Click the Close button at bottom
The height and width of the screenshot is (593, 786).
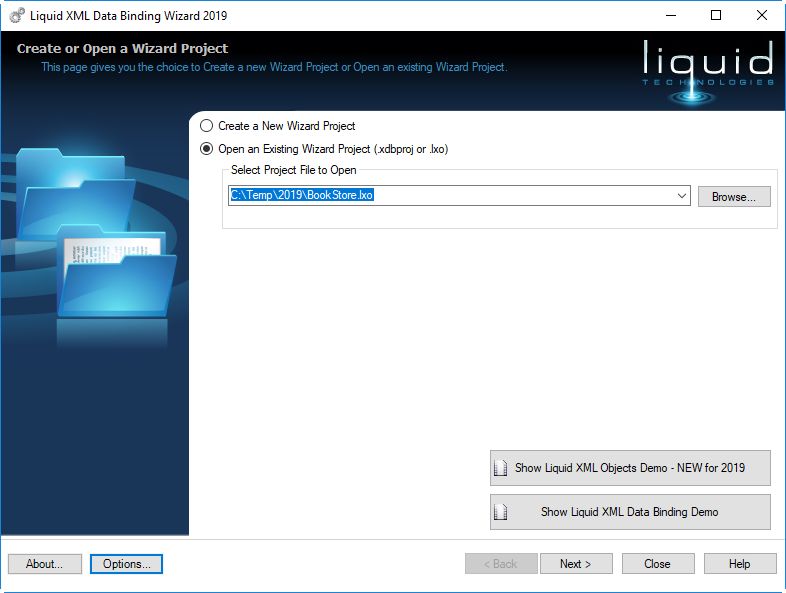[658, 564]
